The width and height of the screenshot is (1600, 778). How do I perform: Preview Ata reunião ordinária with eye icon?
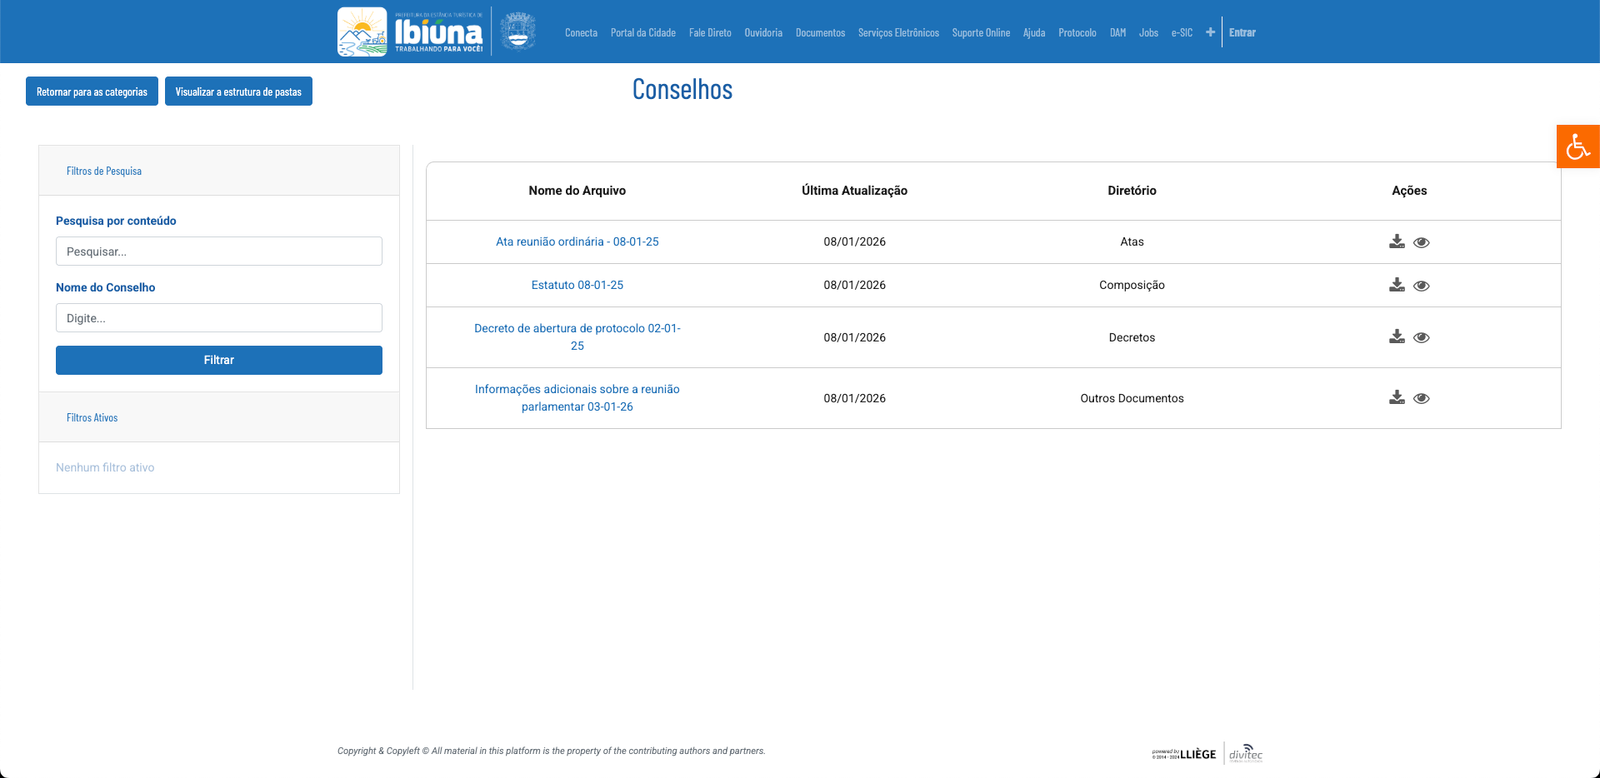pos(1421,242)
